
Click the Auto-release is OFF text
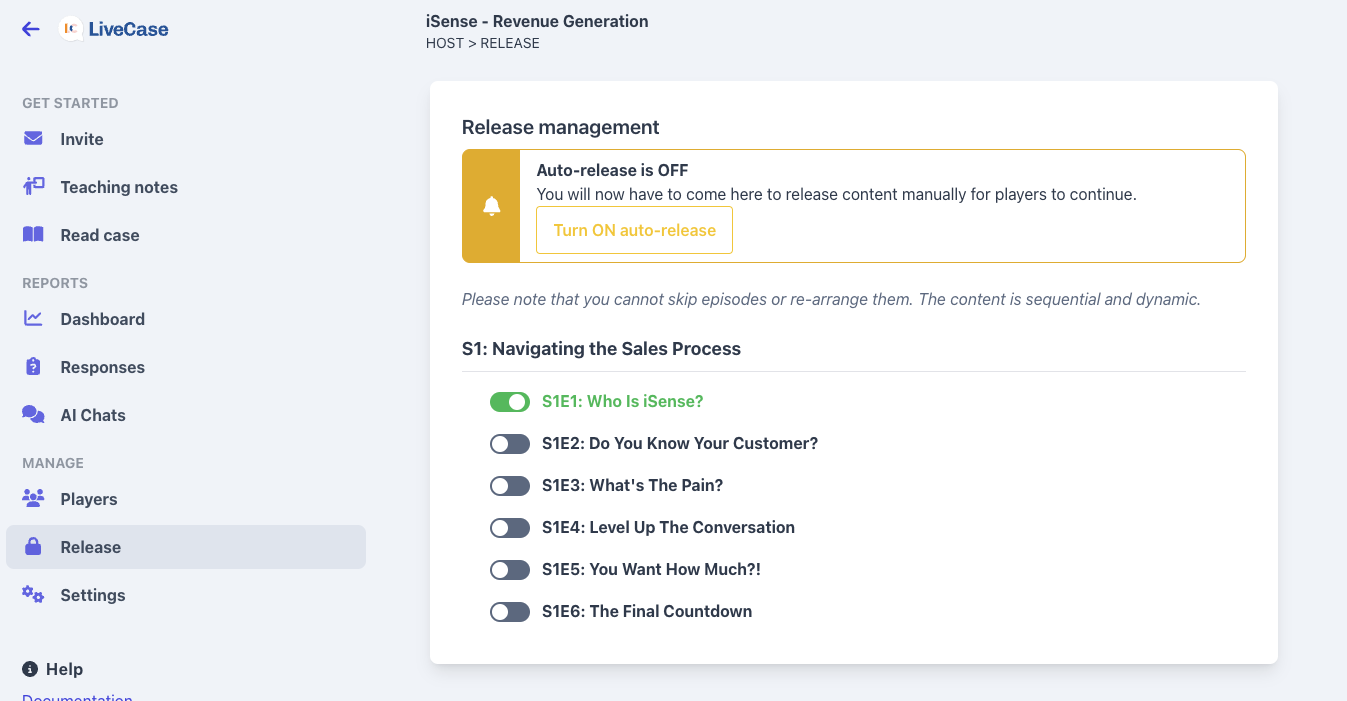click(x=612, y=170)
